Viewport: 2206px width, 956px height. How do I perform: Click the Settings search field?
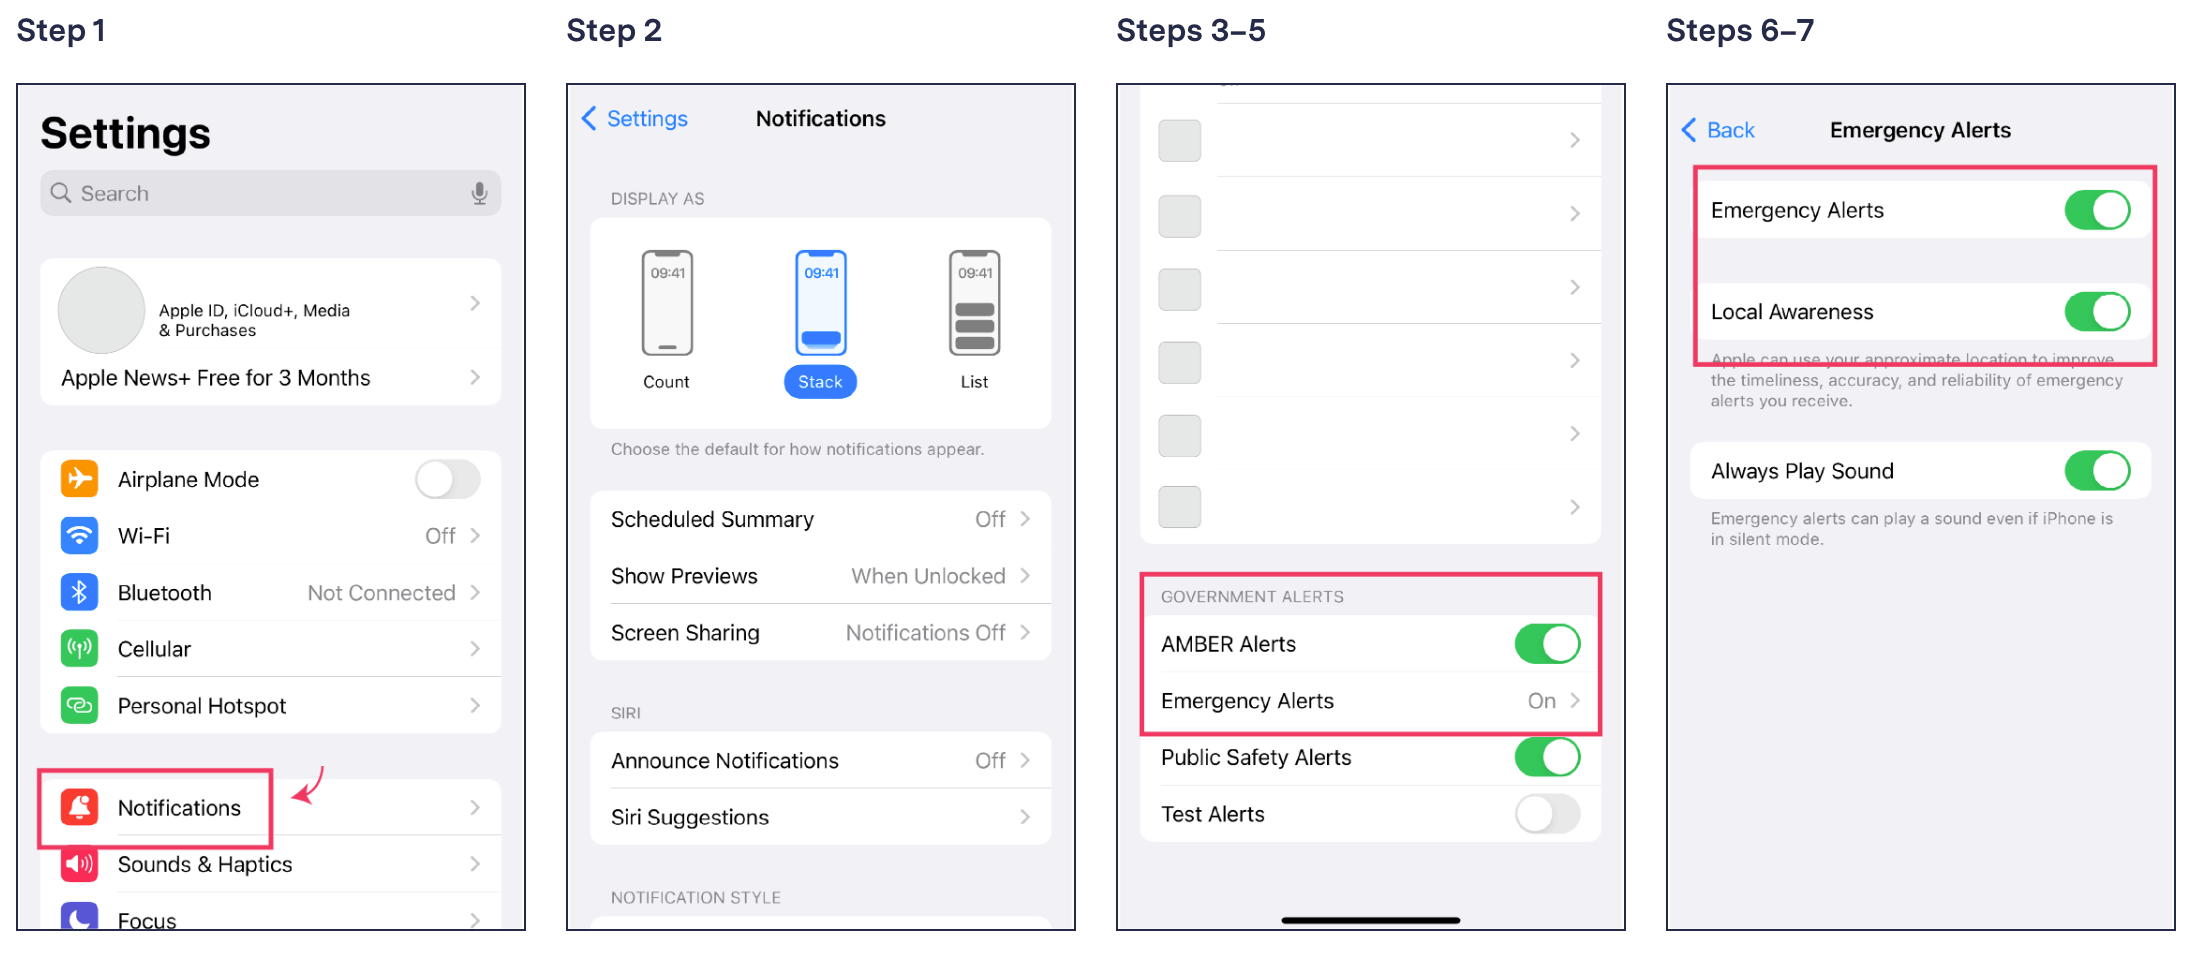[x=260, y=193]
